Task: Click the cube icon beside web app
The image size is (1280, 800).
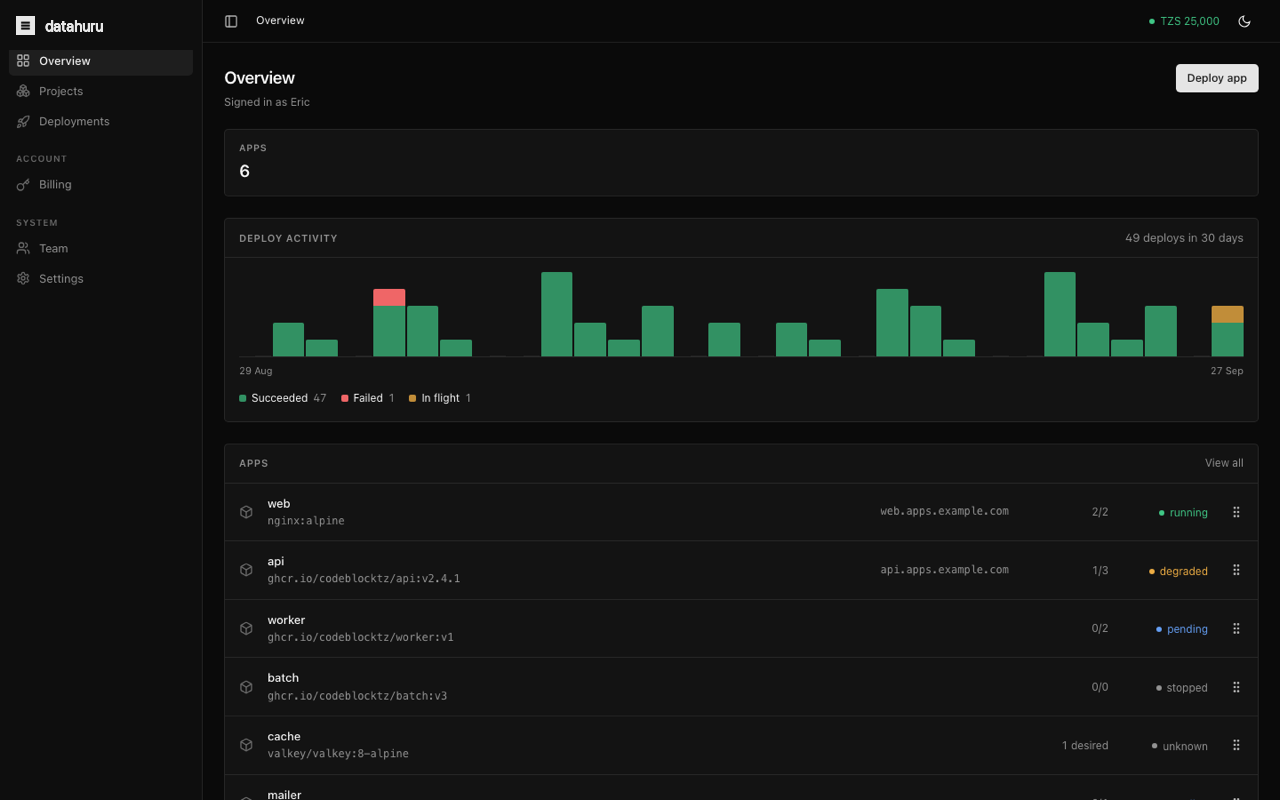Action: 246,512
